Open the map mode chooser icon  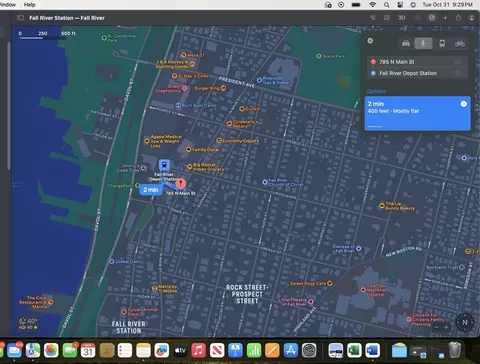click(x=387, y=18)
